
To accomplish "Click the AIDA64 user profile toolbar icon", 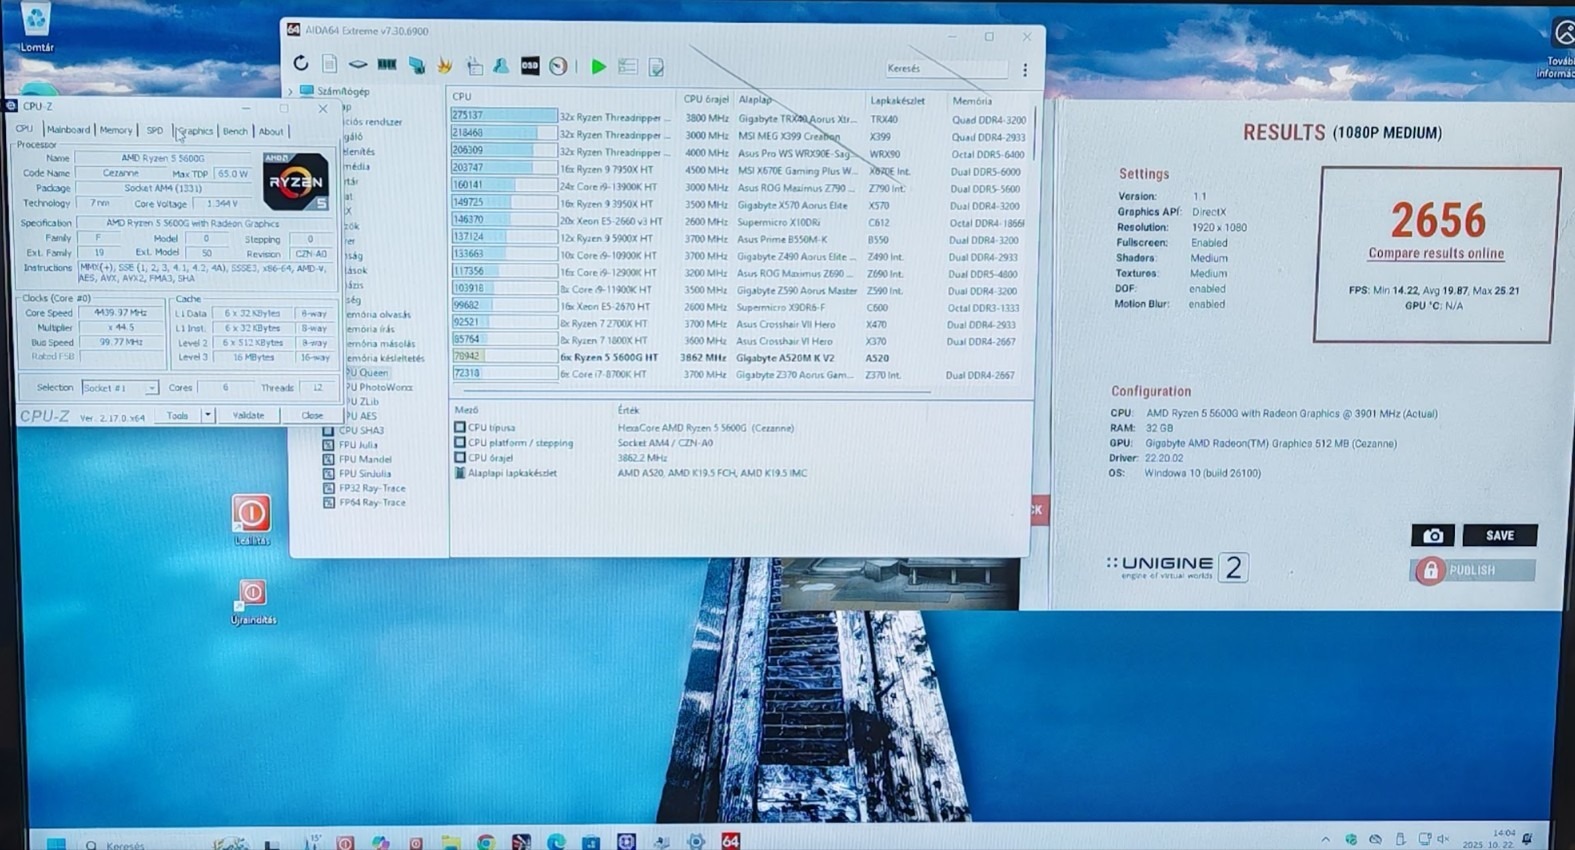I will pyautogui.click(x=501, y=66).
